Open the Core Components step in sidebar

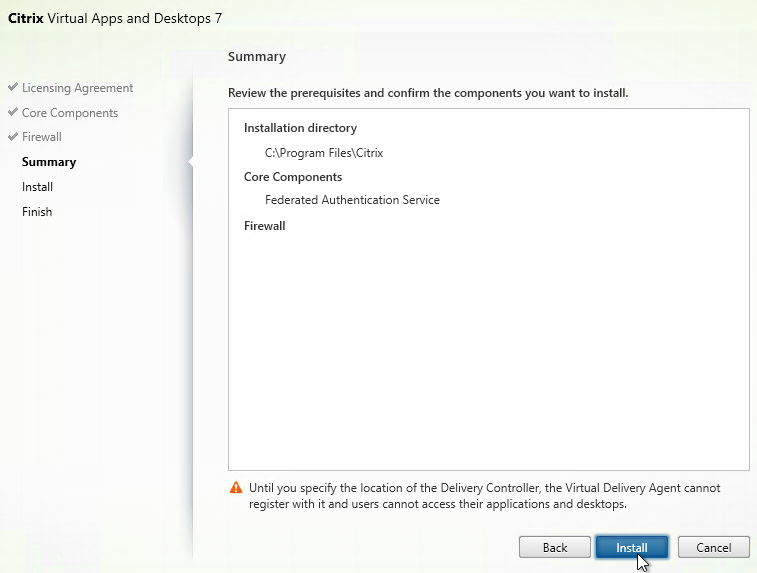(70, 113)
